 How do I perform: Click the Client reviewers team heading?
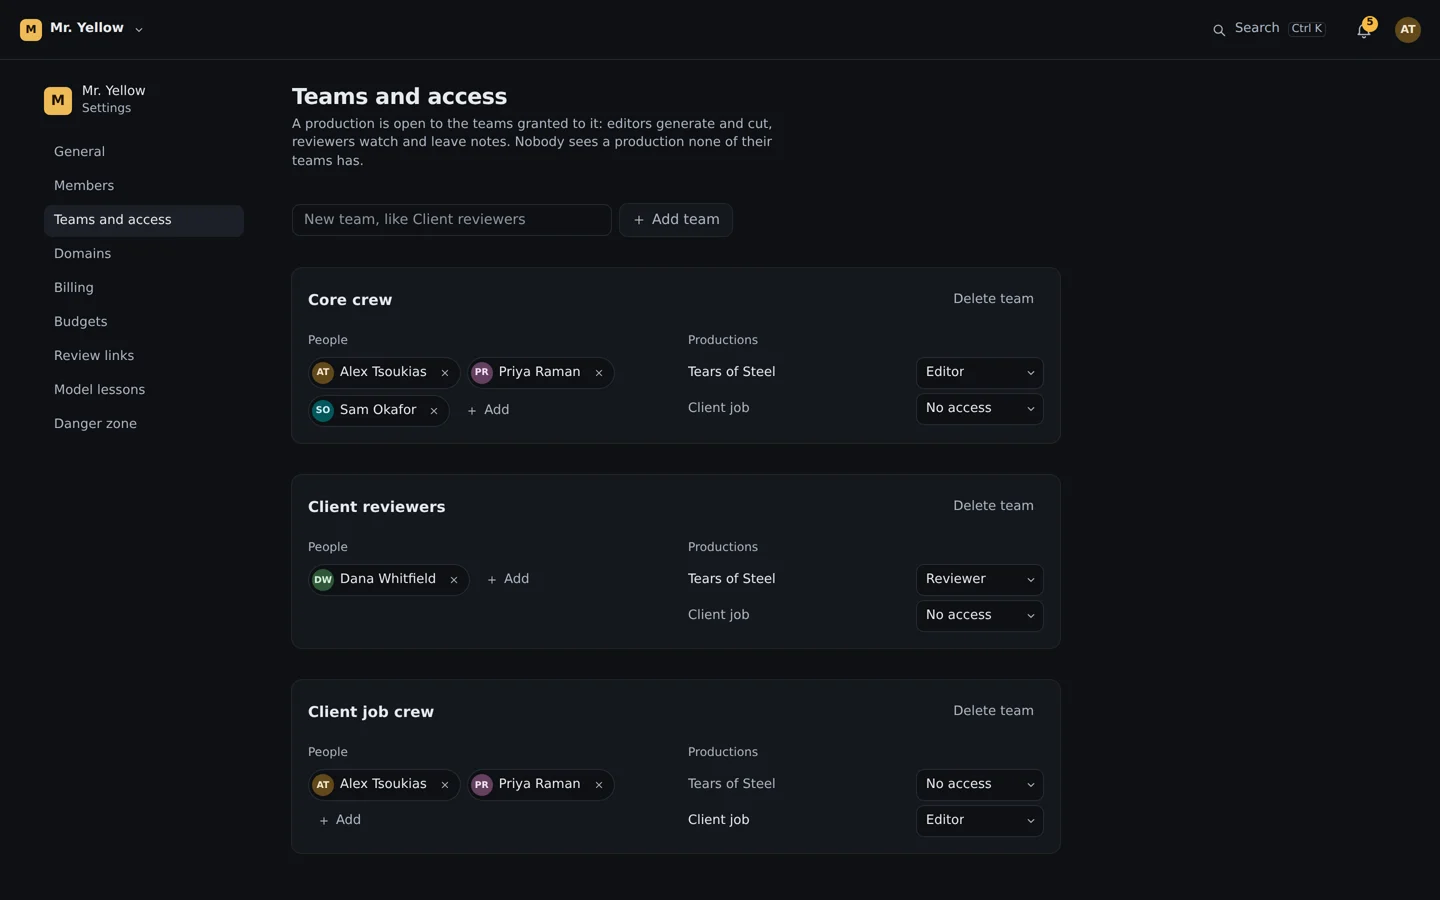tap(377, 507)
